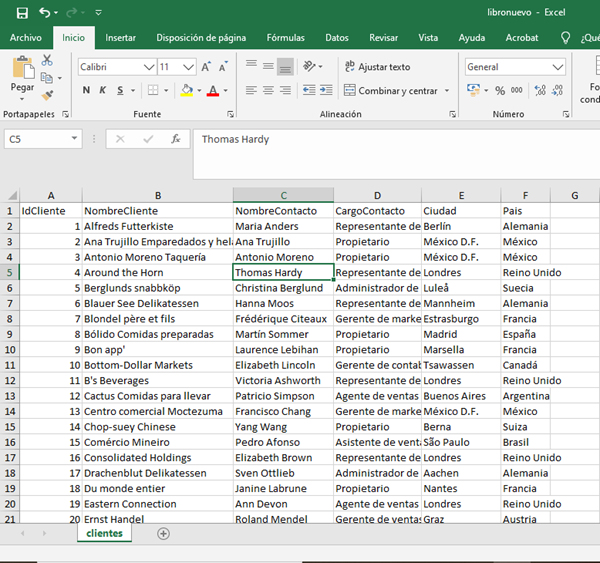Viewport: 600px width, 563px height.
Task: Add a new sheet with plus icon
Action: [164, 534]
